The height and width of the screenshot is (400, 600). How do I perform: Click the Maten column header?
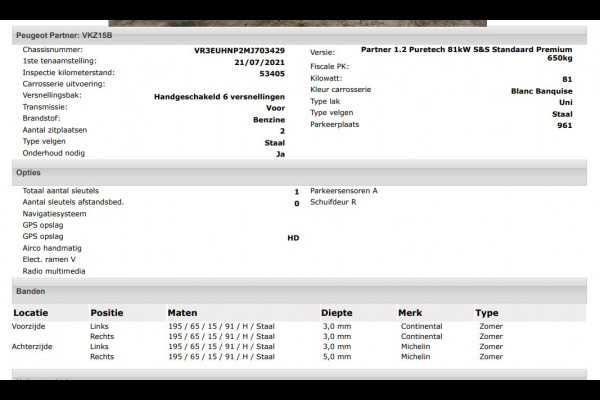click(182, 312)
